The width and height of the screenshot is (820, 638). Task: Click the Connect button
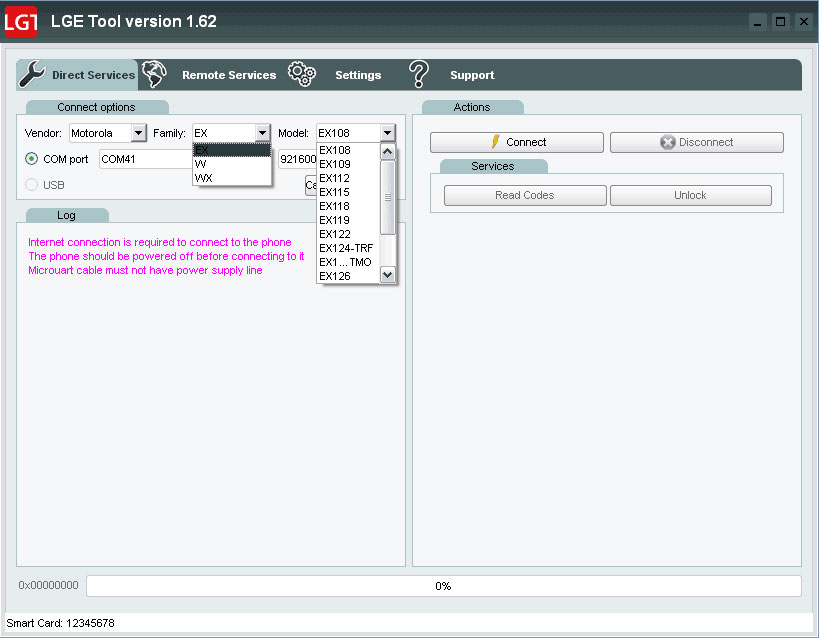click(x=517, y=142)
